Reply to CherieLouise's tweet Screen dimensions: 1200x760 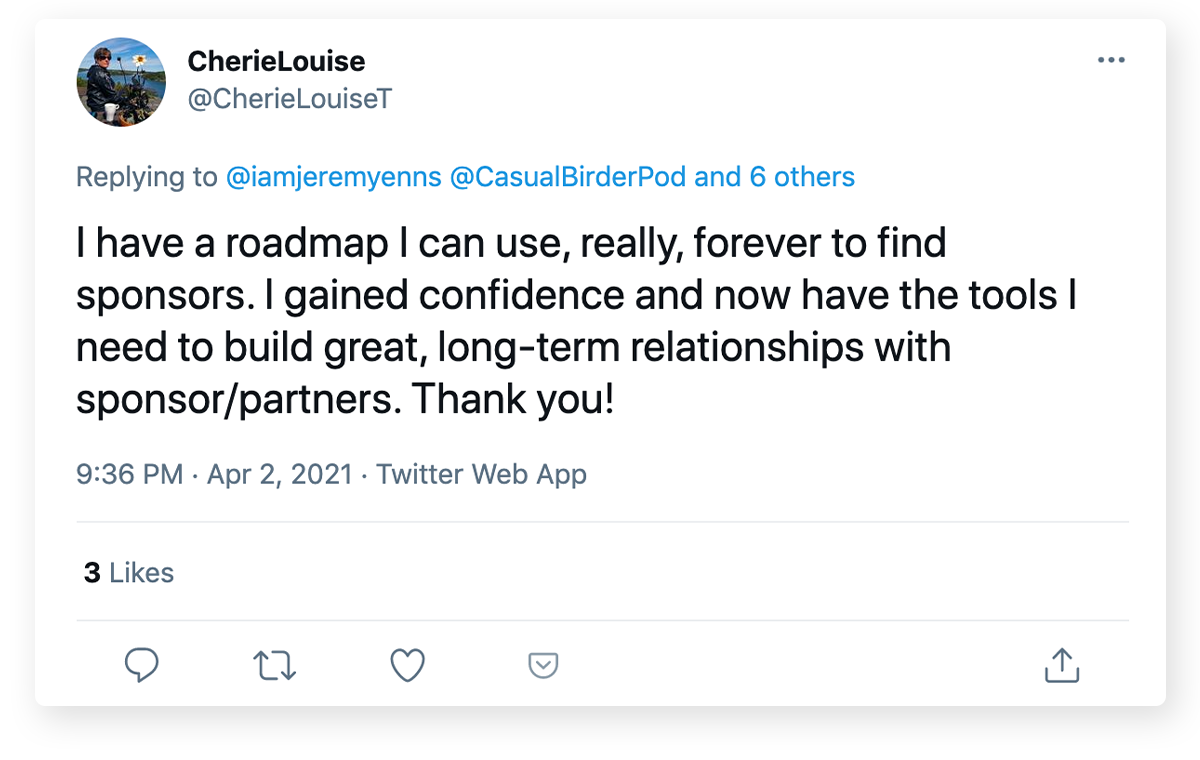click(141, 665)
